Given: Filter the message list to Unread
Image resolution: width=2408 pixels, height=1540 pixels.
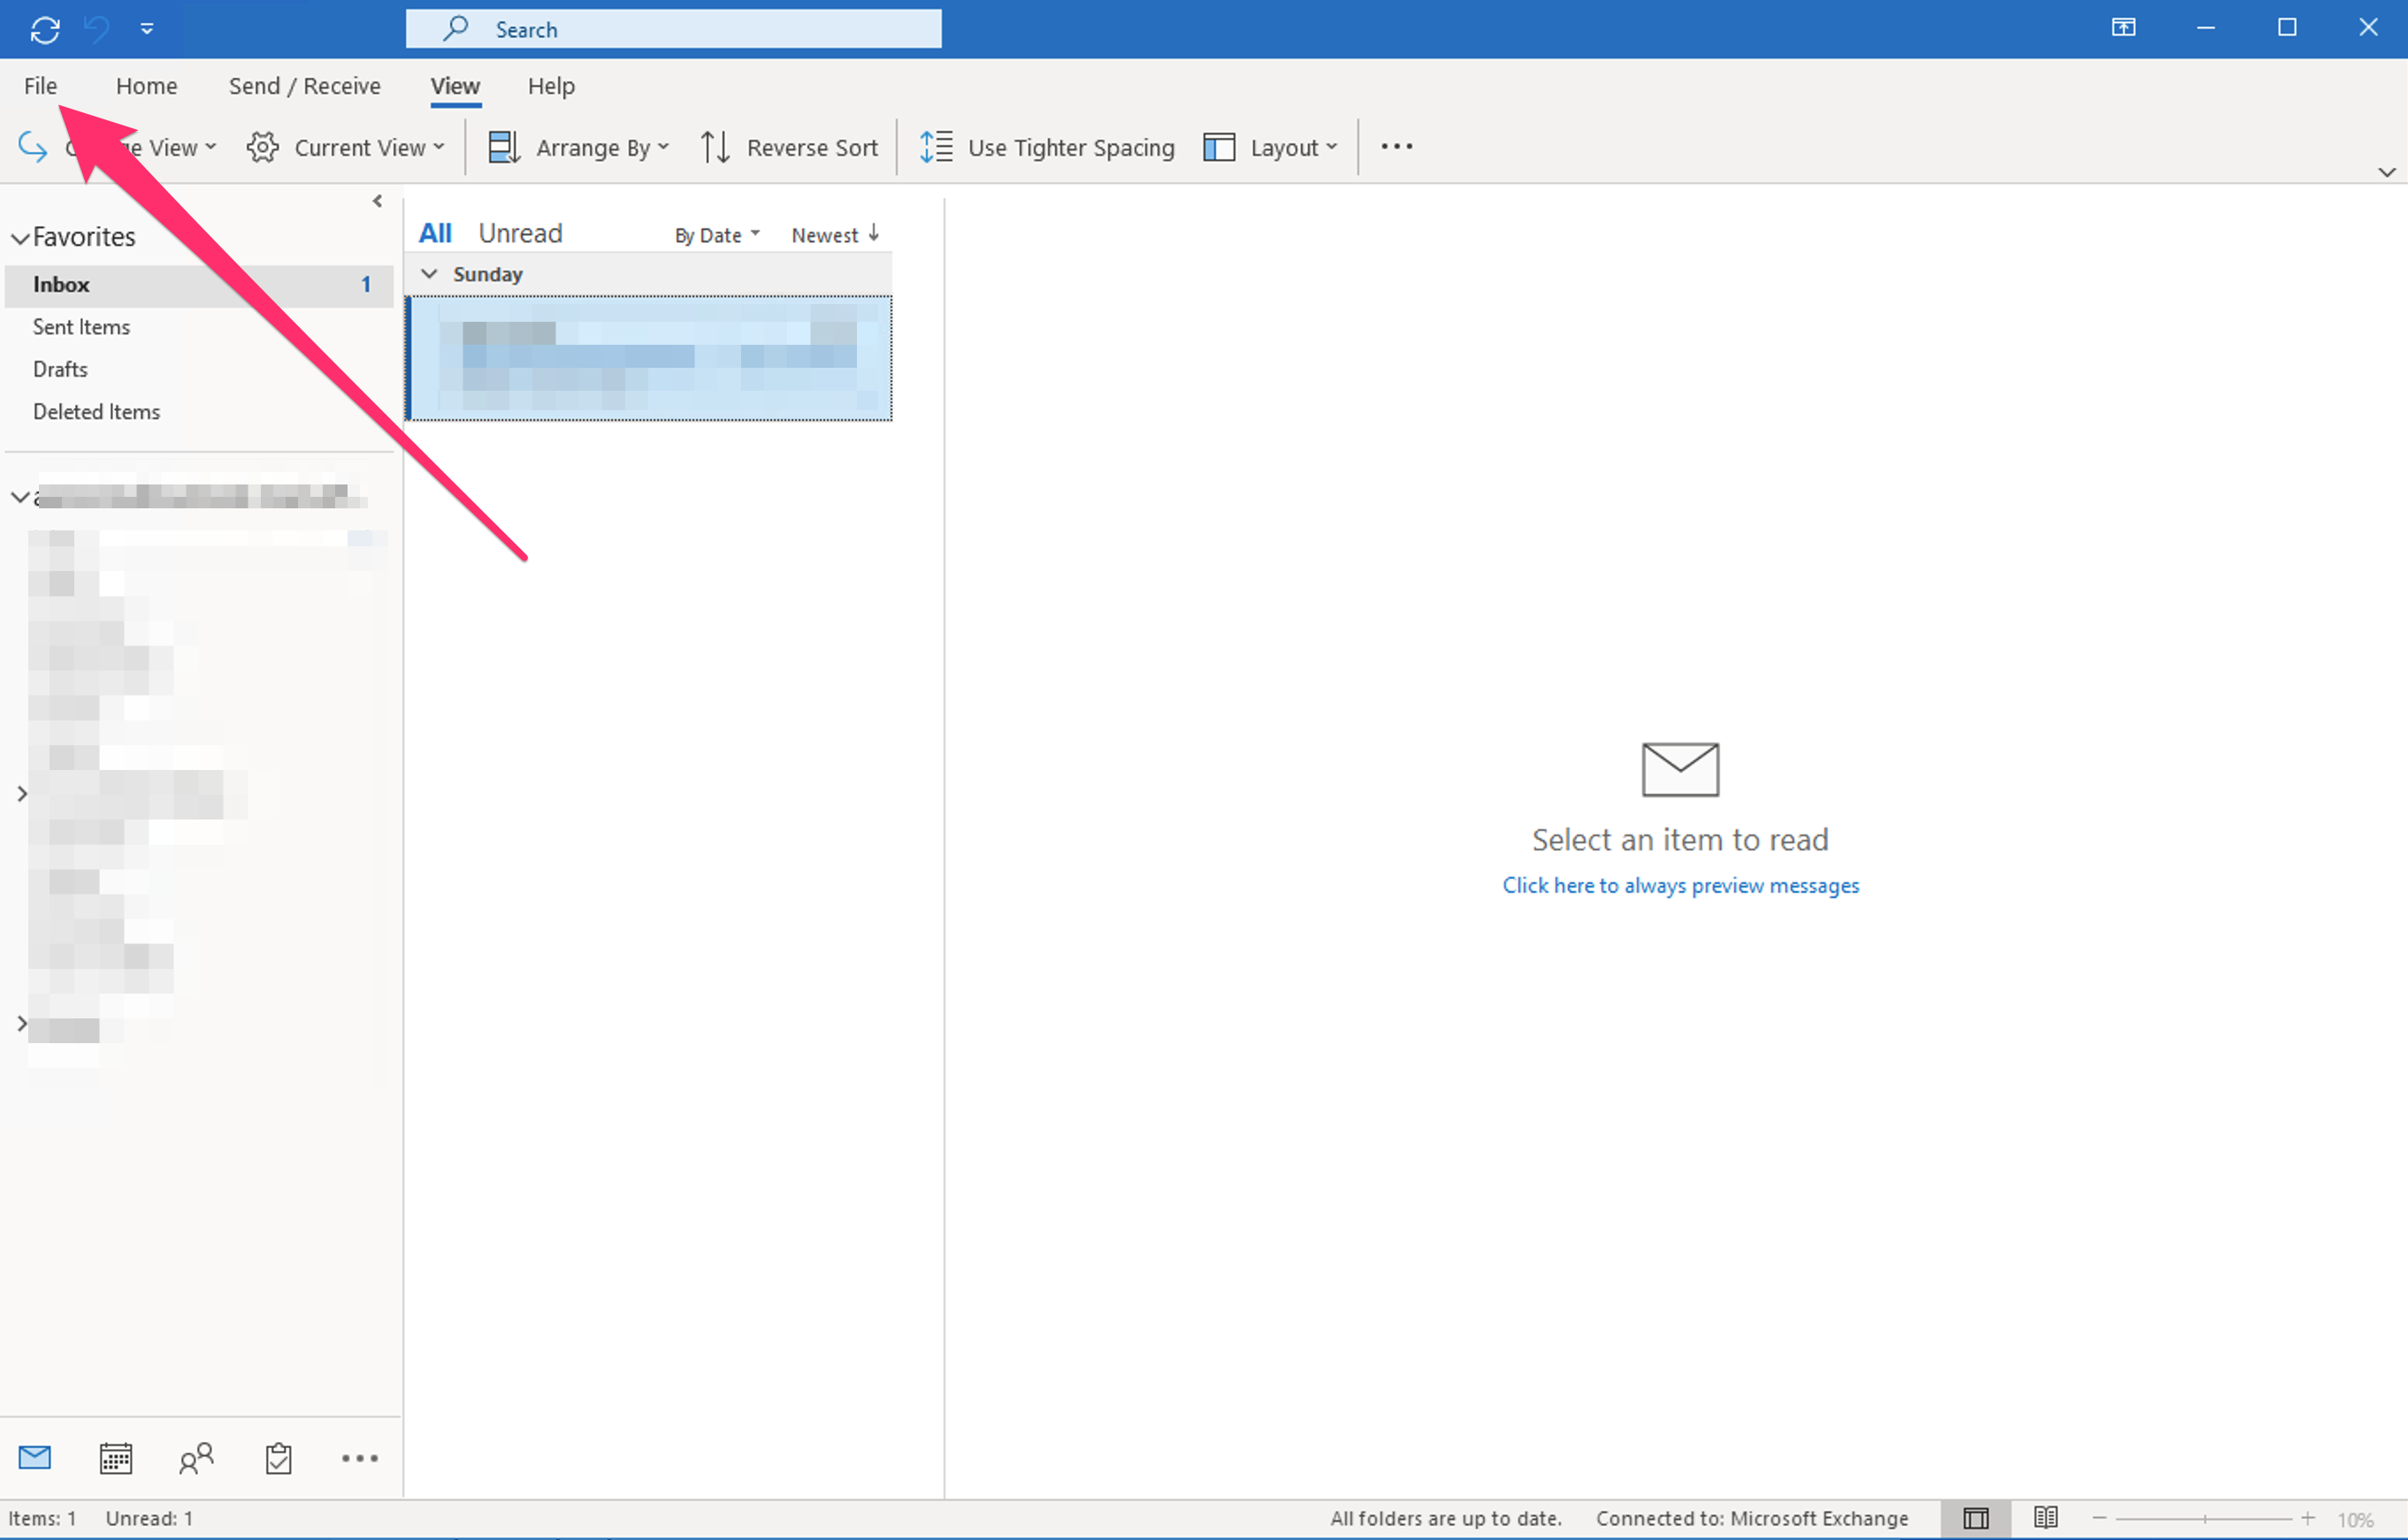Looking at the screenshot, I should pos(520,232).
